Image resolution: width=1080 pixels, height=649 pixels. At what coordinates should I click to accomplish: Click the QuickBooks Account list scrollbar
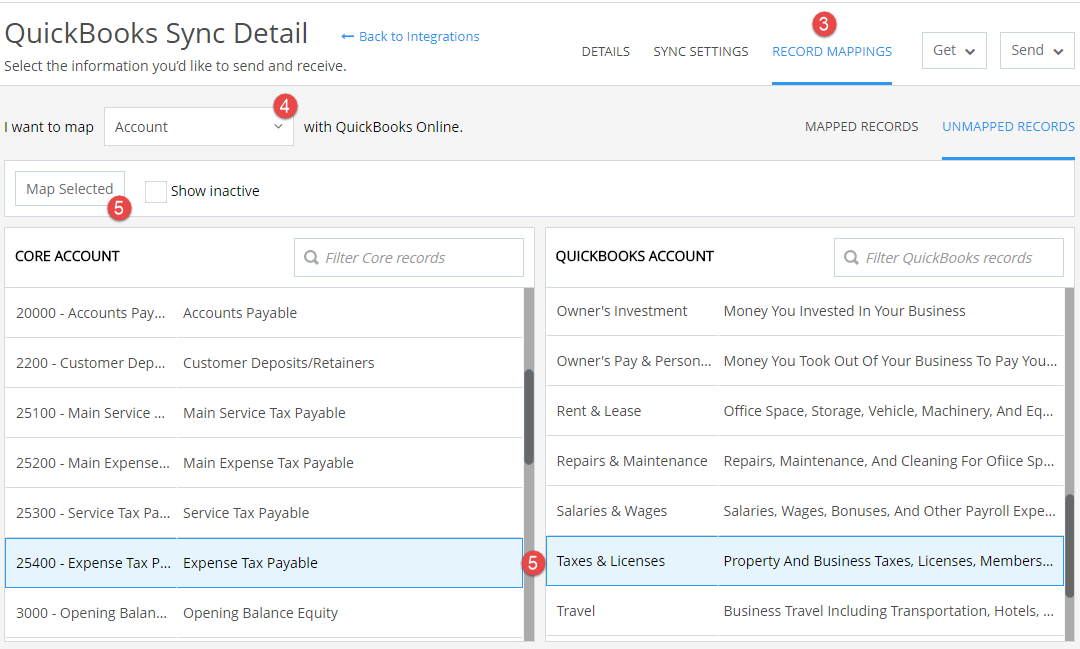(x=1069, y=546)
